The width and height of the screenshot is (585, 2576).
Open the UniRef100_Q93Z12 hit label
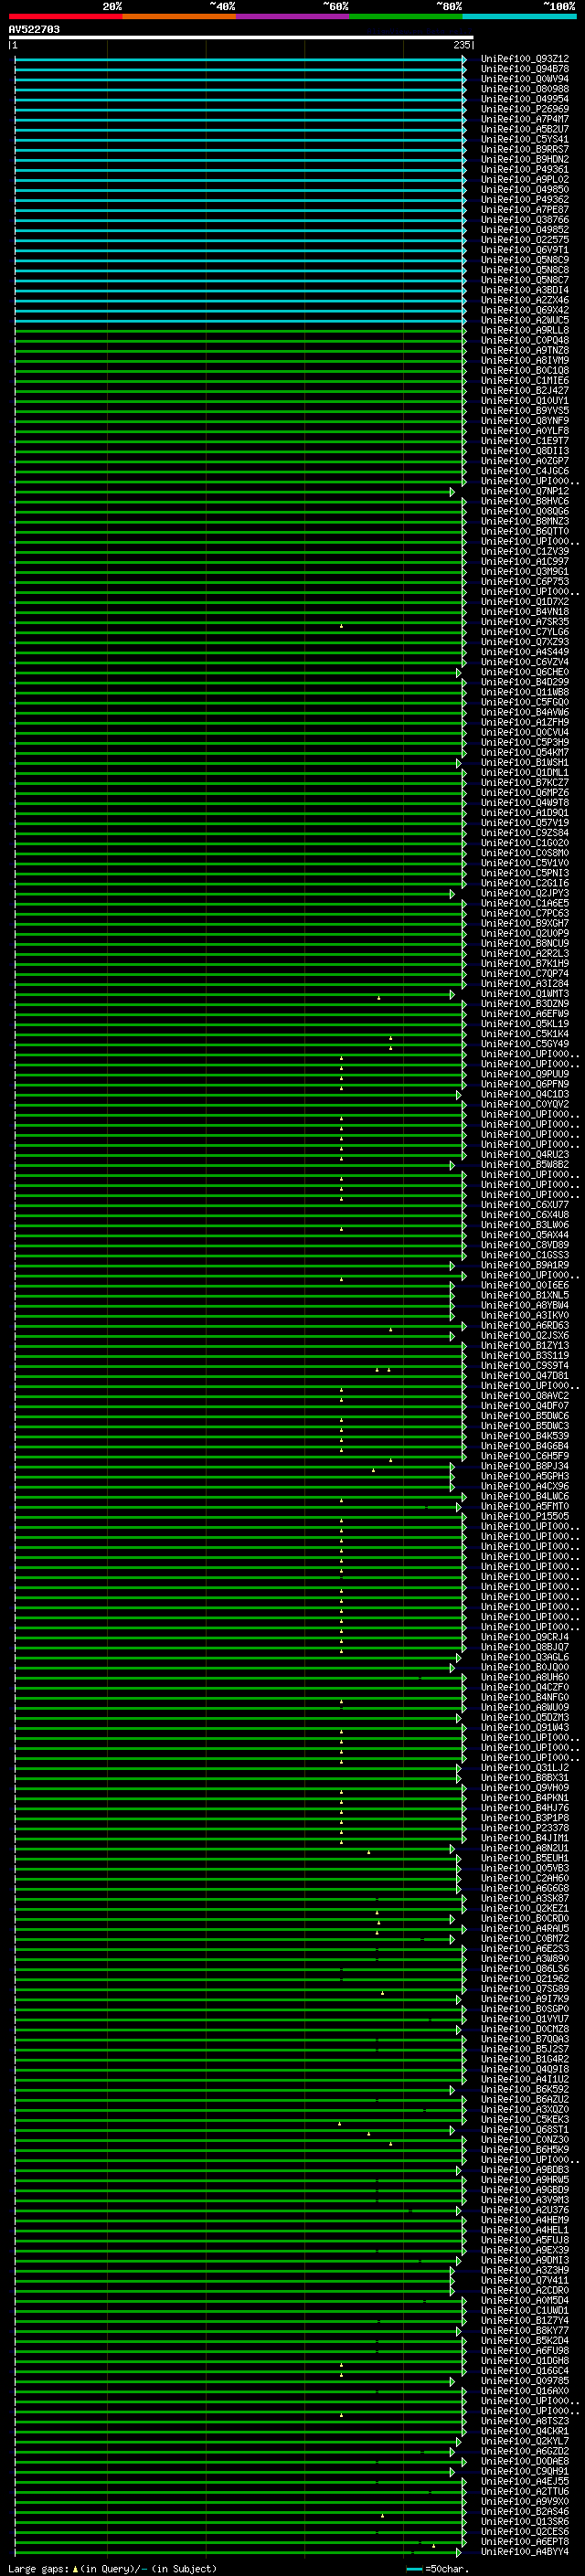[x=524, y=59]
